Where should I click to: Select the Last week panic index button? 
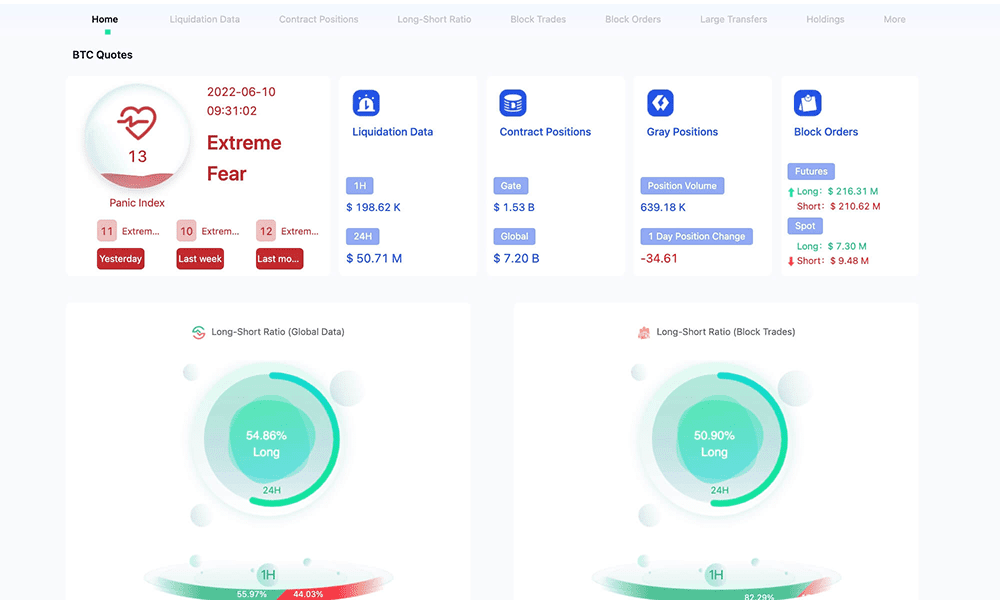pyautogui.click(x=200, y=259)
